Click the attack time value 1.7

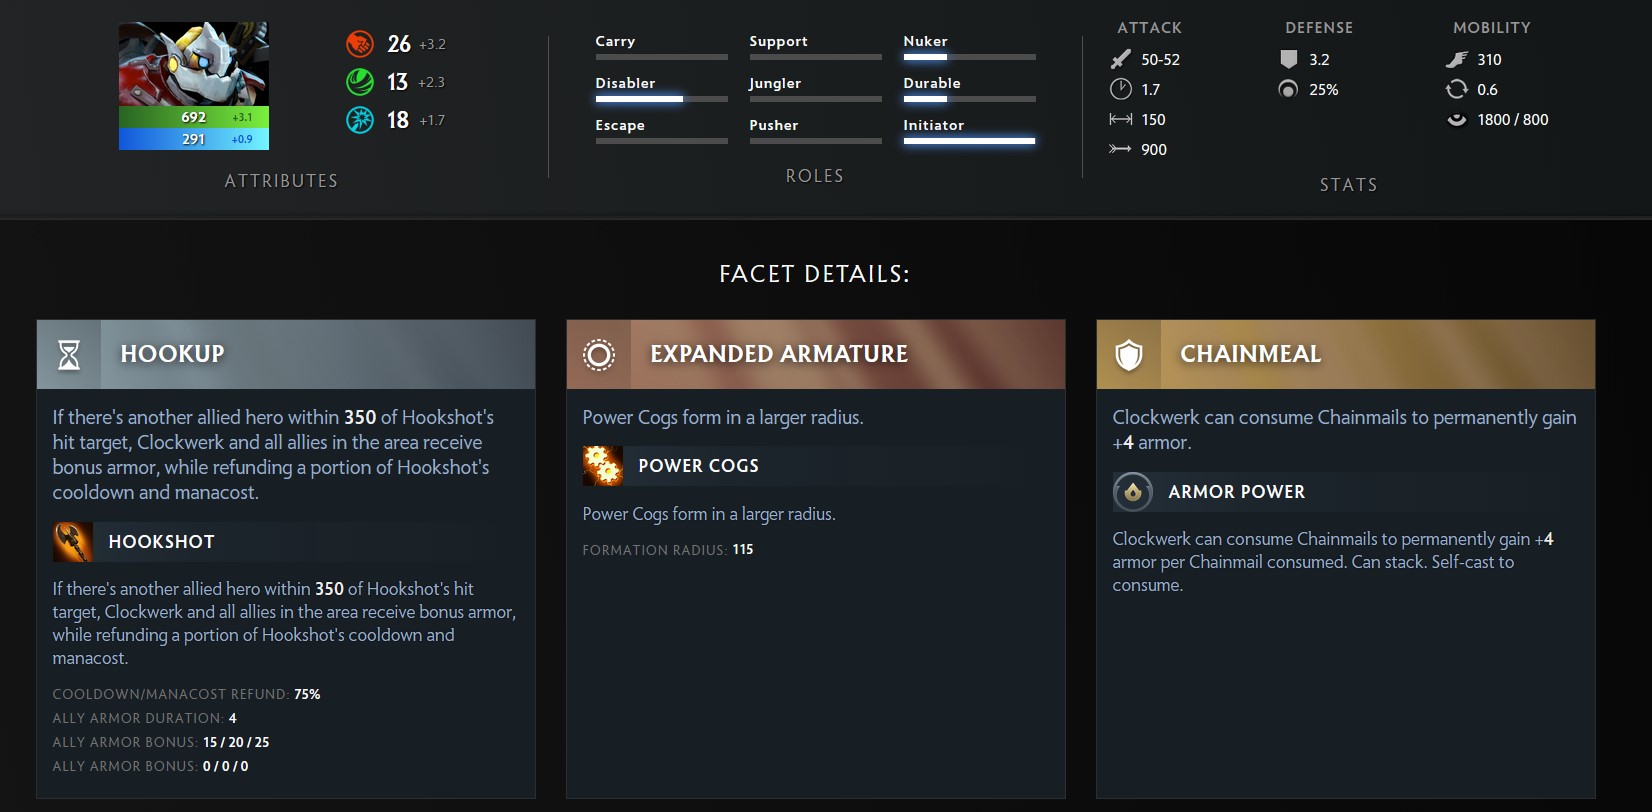click(1151, 90)
